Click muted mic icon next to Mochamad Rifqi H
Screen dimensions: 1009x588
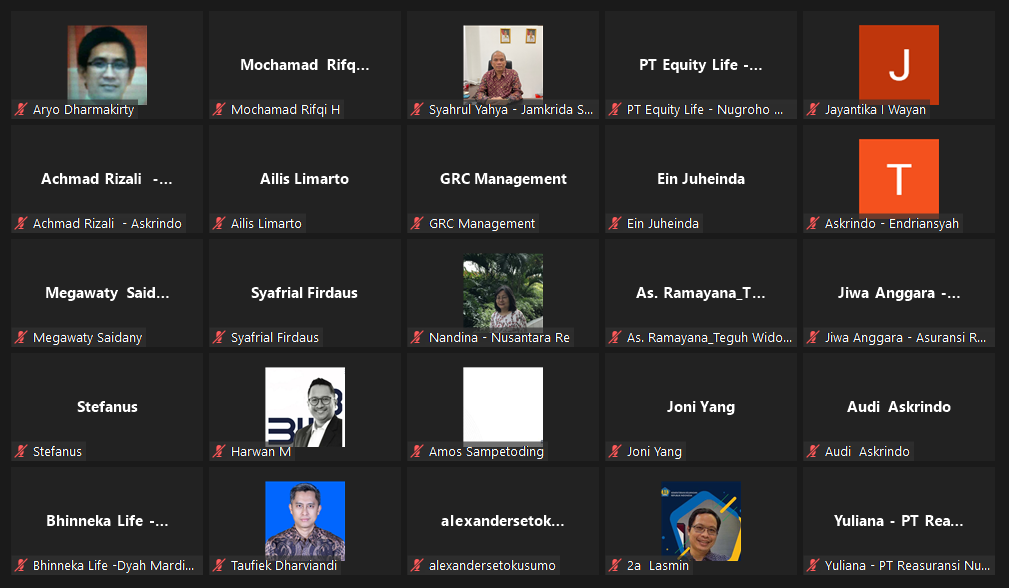(219, 109)
